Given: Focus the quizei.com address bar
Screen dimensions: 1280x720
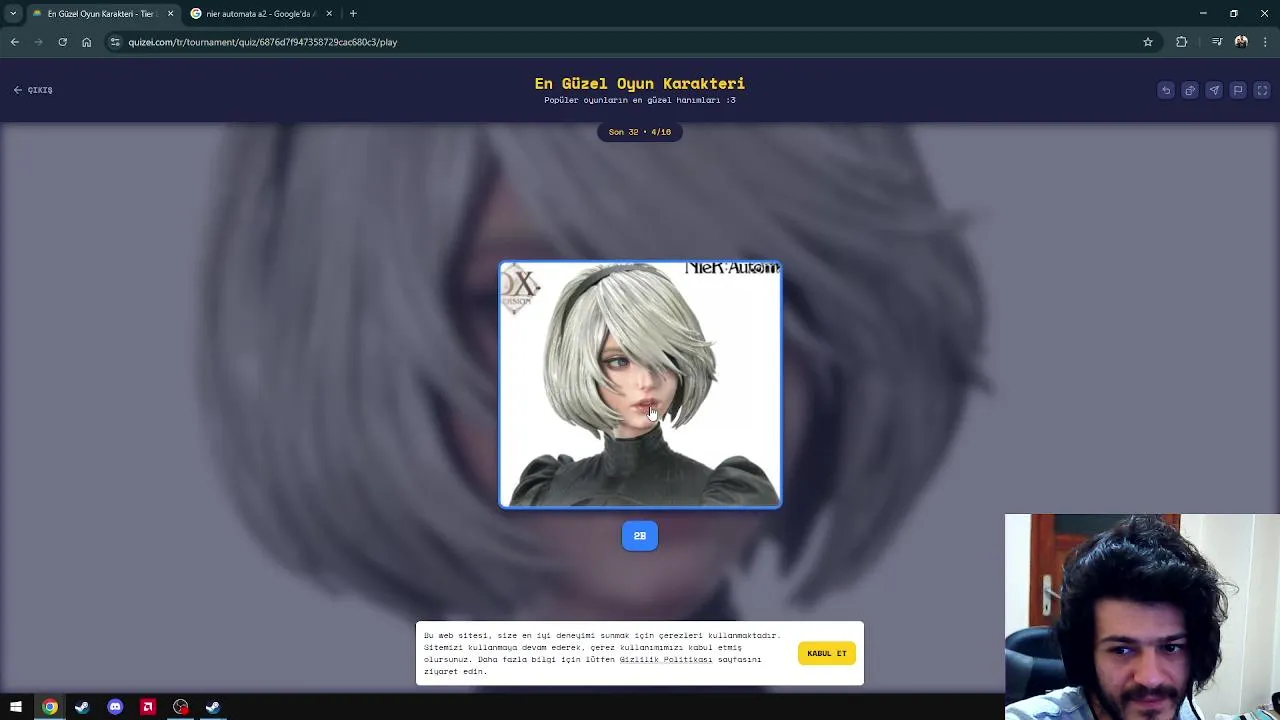Looking at the screenshot, I should [x=630, y=42].
